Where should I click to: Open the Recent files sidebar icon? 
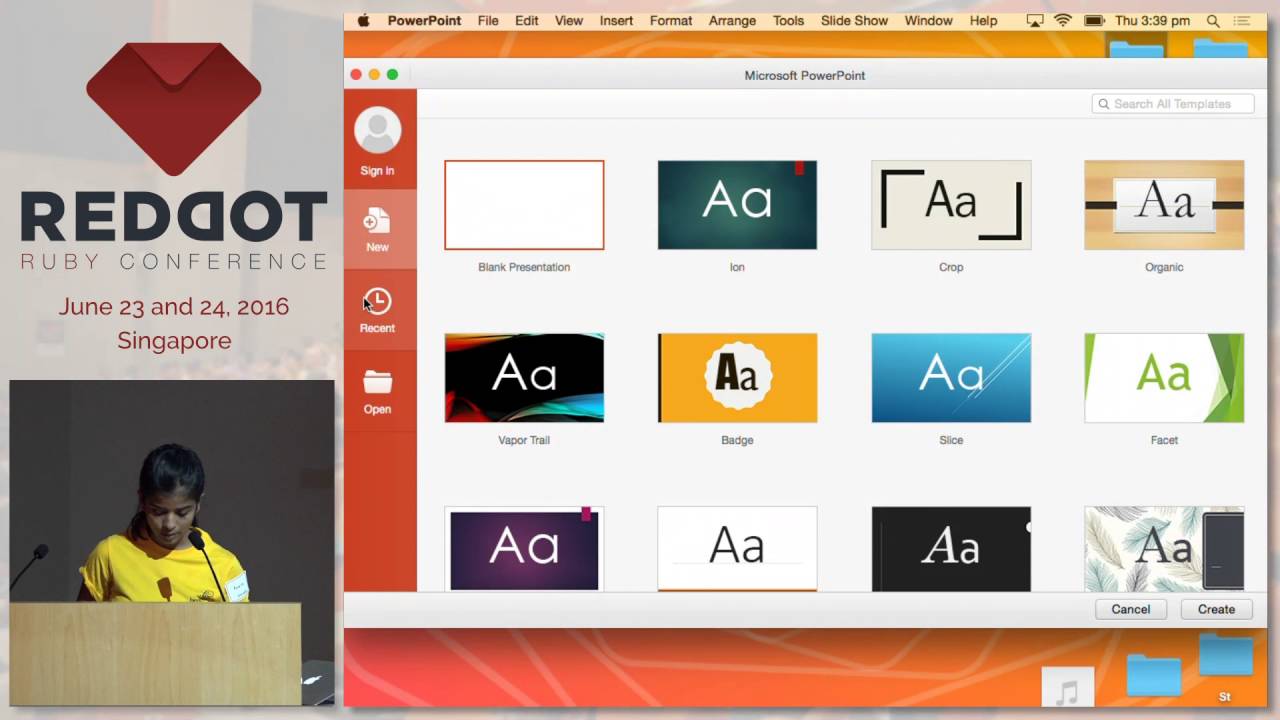(377, 302)
